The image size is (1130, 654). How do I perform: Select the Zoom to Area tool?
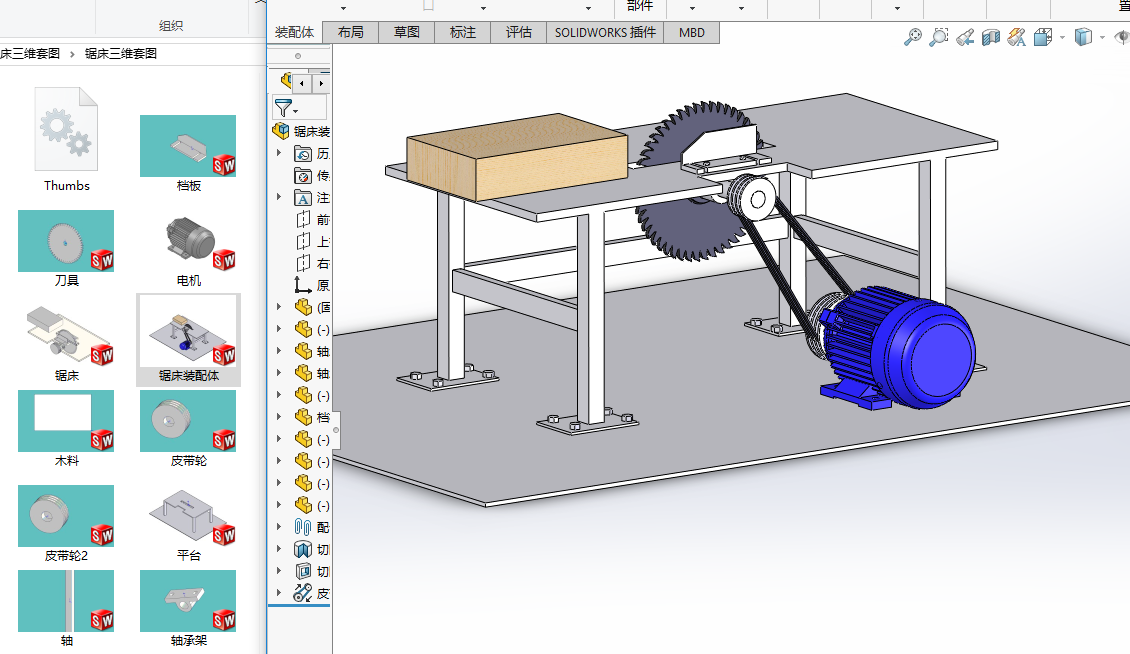coord(938,37)
